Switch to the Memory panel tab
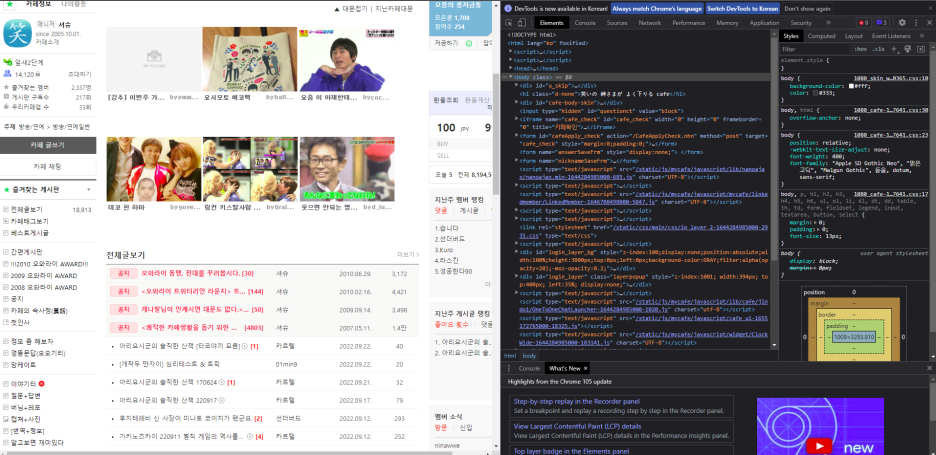 coord(727,23)
